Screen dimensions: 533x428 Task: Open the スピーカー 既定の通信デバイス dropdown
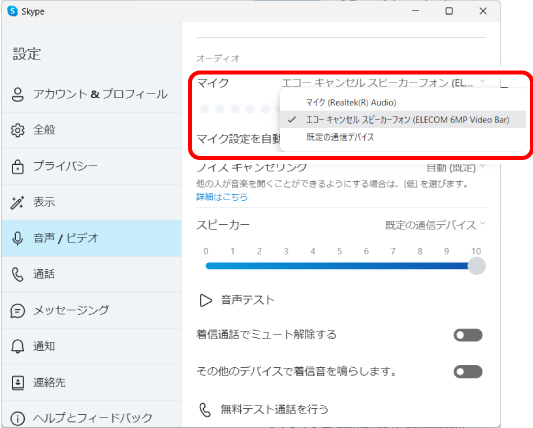pos(435,225)
